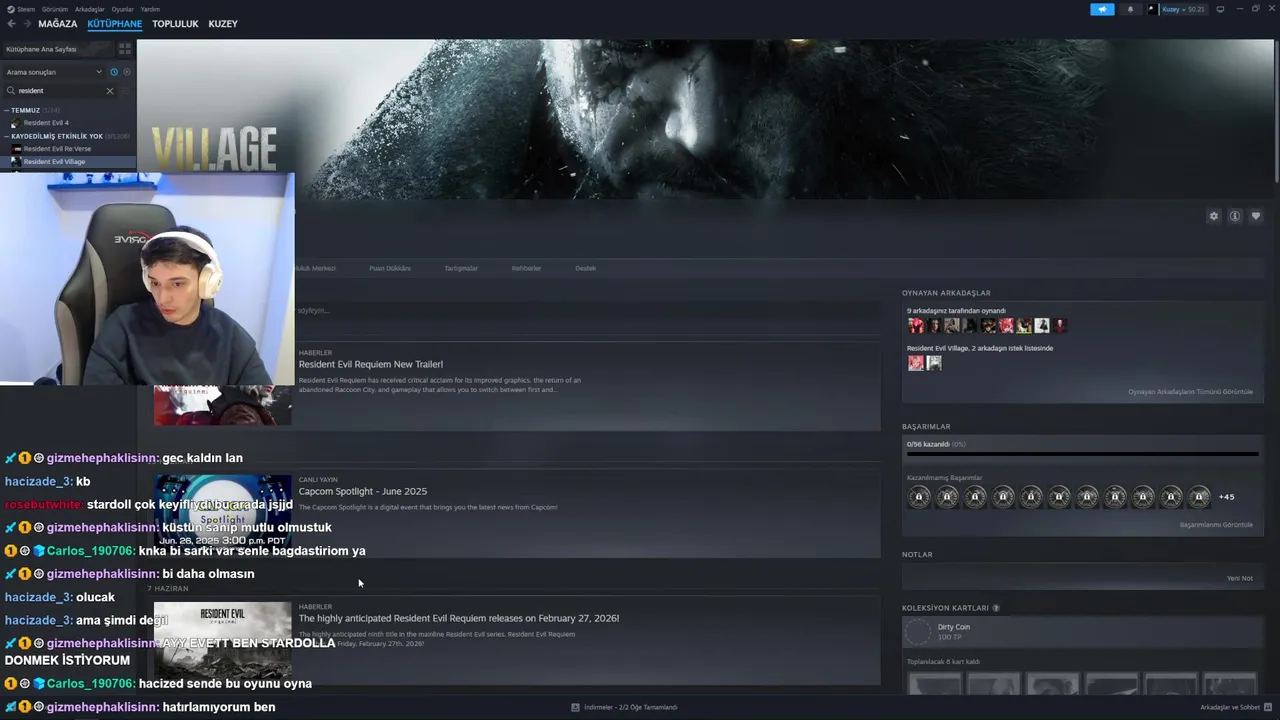Open the Tartışmalar game tab

[461, 268]
